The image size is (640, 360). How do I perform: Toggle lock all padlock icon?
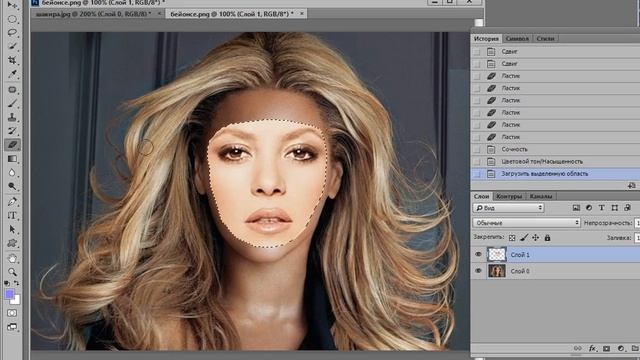(x=547, y=237)
